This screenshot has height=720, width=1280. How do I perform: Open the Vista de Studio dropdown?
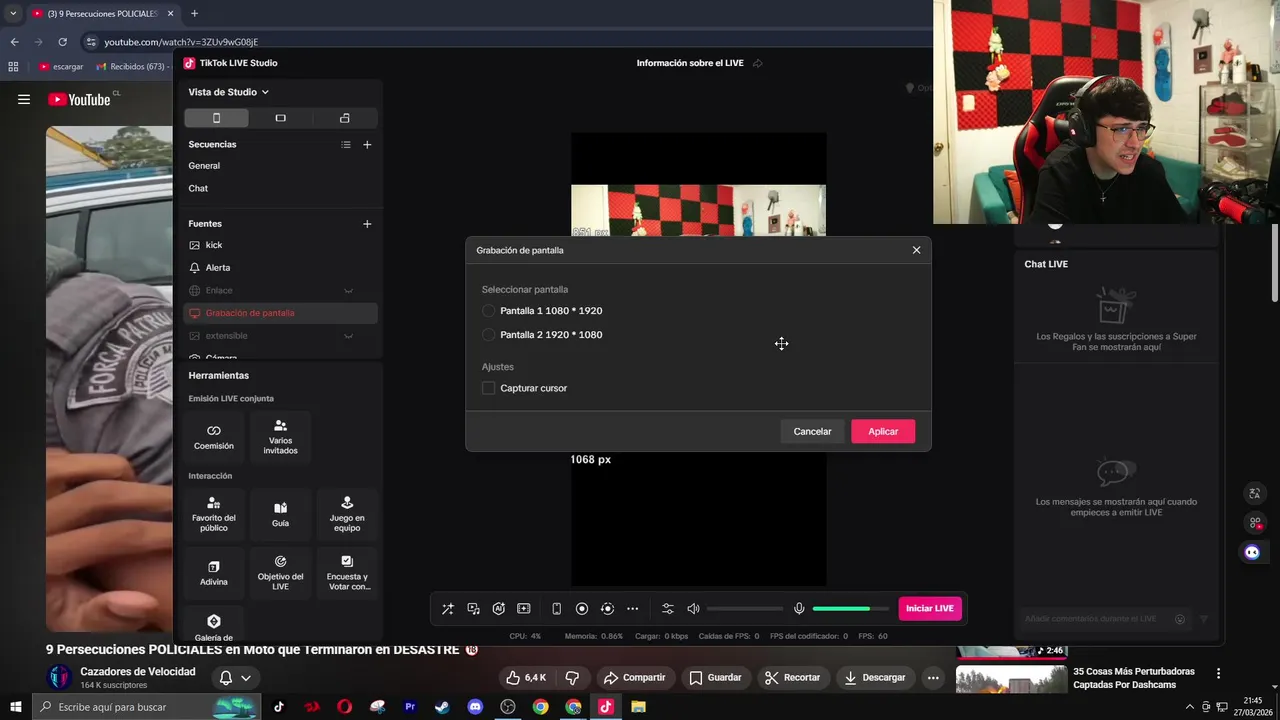(228, 92)
